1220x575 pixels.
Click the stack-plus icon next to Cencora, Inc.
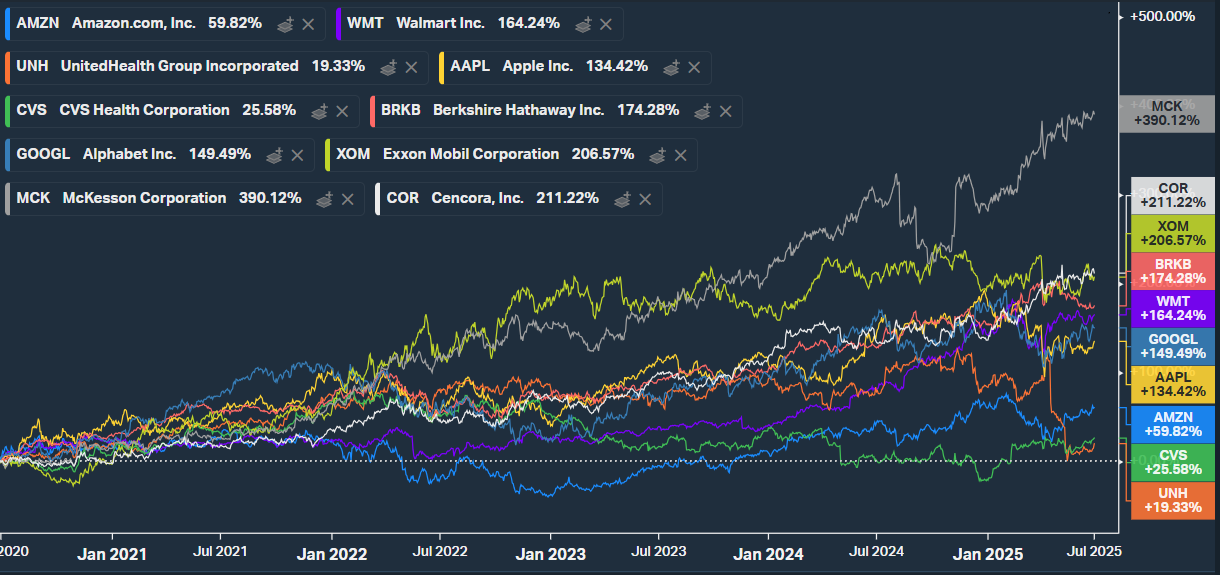coord(623,199)
